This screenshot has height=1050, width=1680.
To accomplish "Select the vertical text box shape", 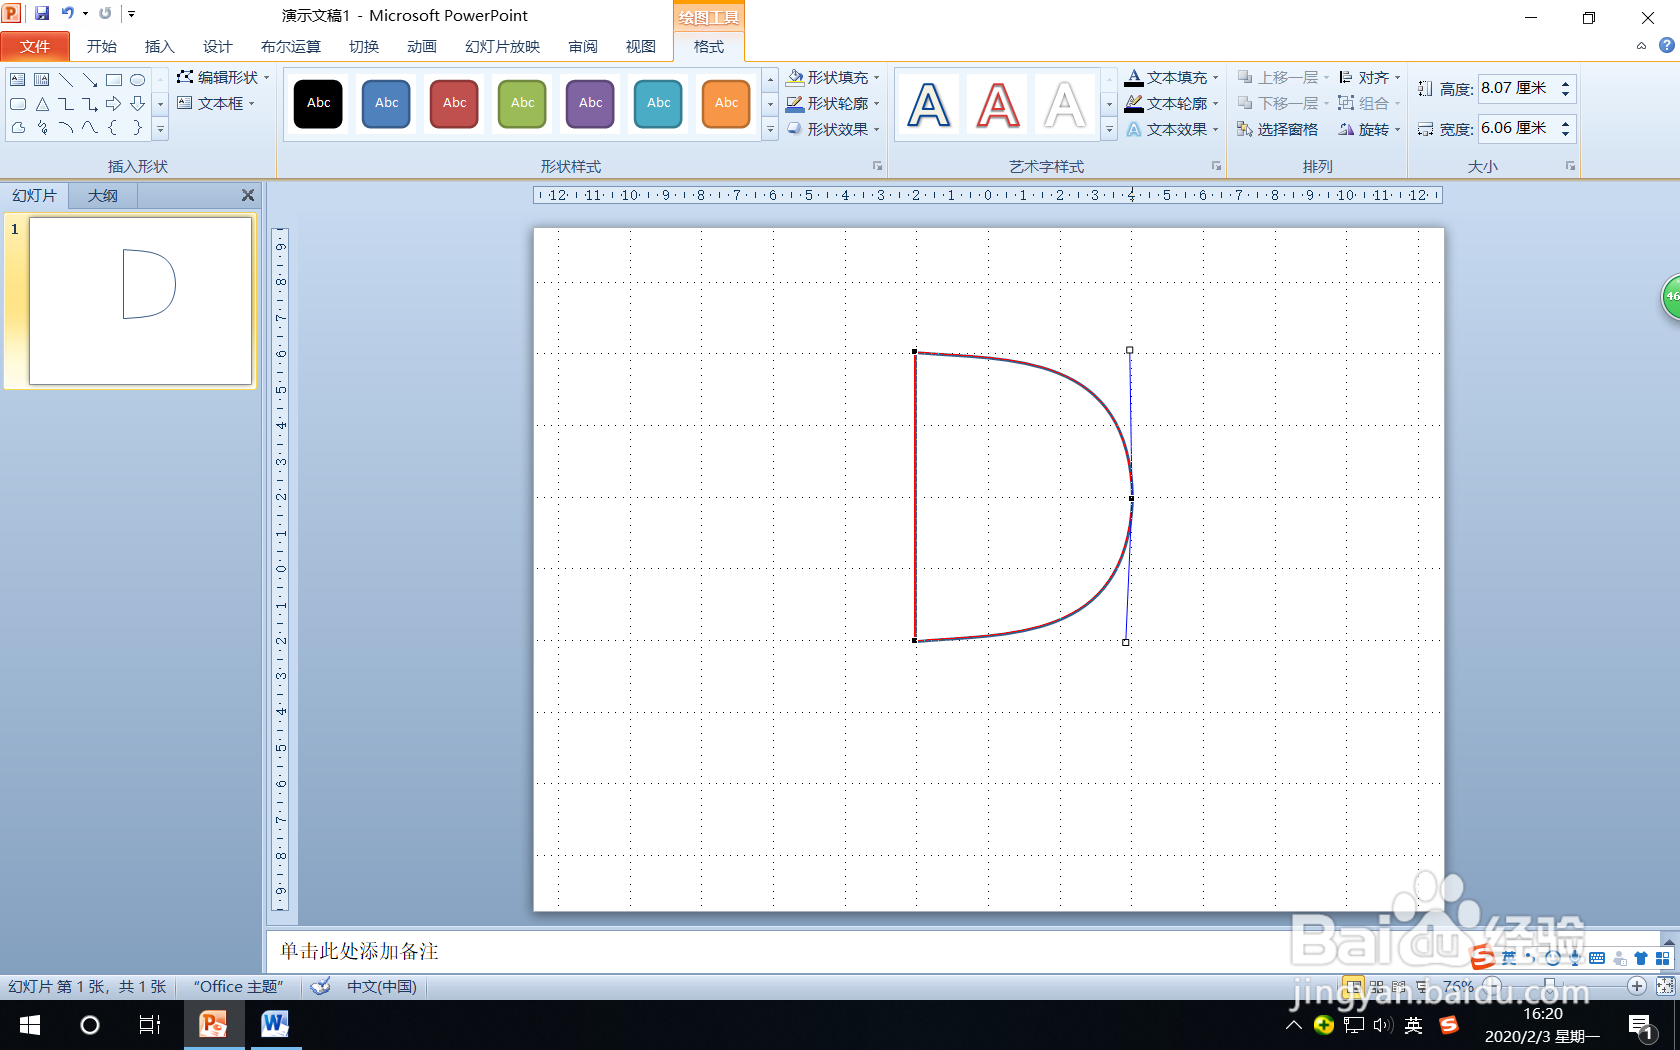I will pyautogui.click(x=42, y=80).
